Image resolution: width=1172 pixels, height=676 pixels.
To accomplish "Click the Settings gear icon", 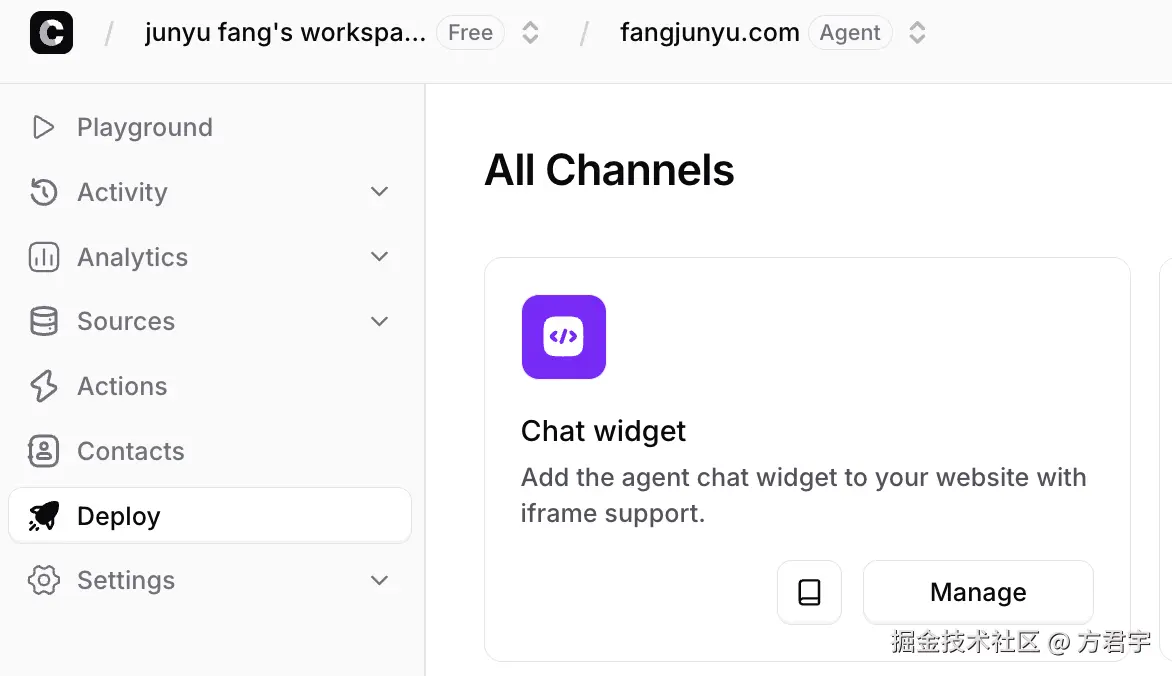I will pos(43,580).
